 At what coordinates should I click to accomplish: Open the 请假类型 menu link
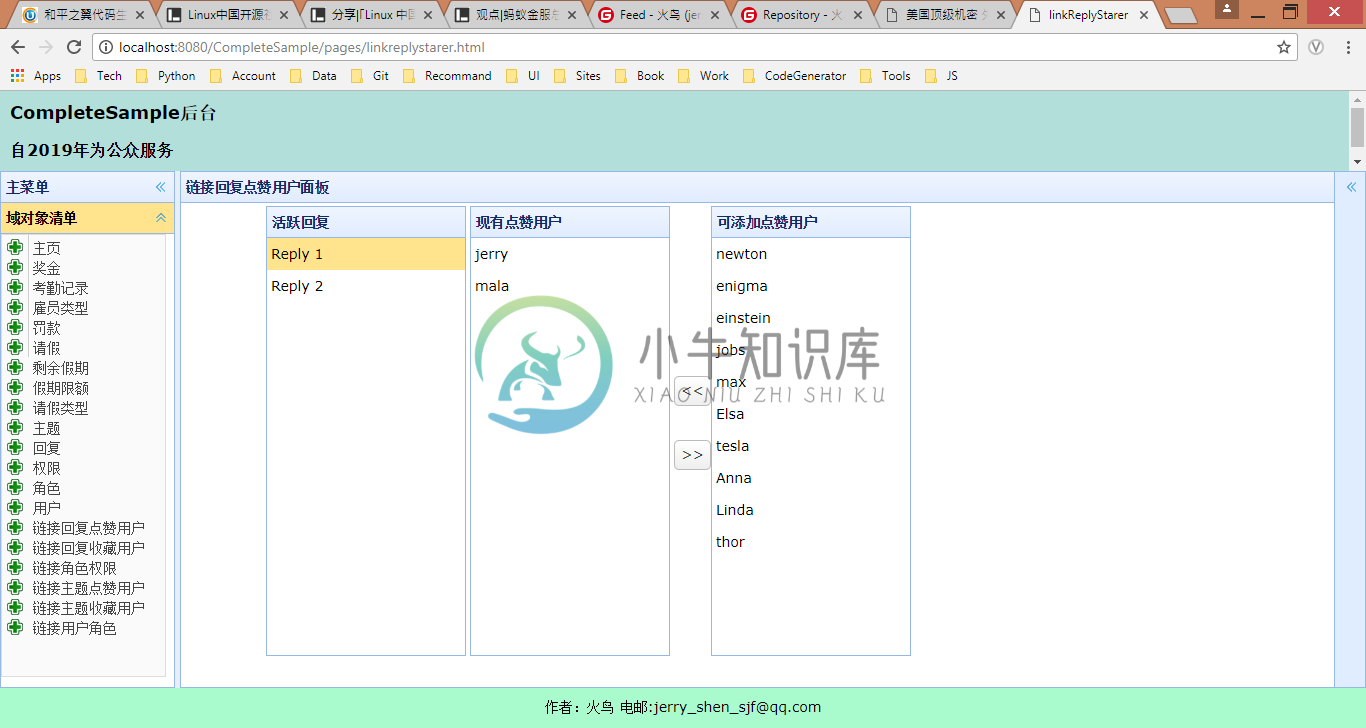click(60, 408)
